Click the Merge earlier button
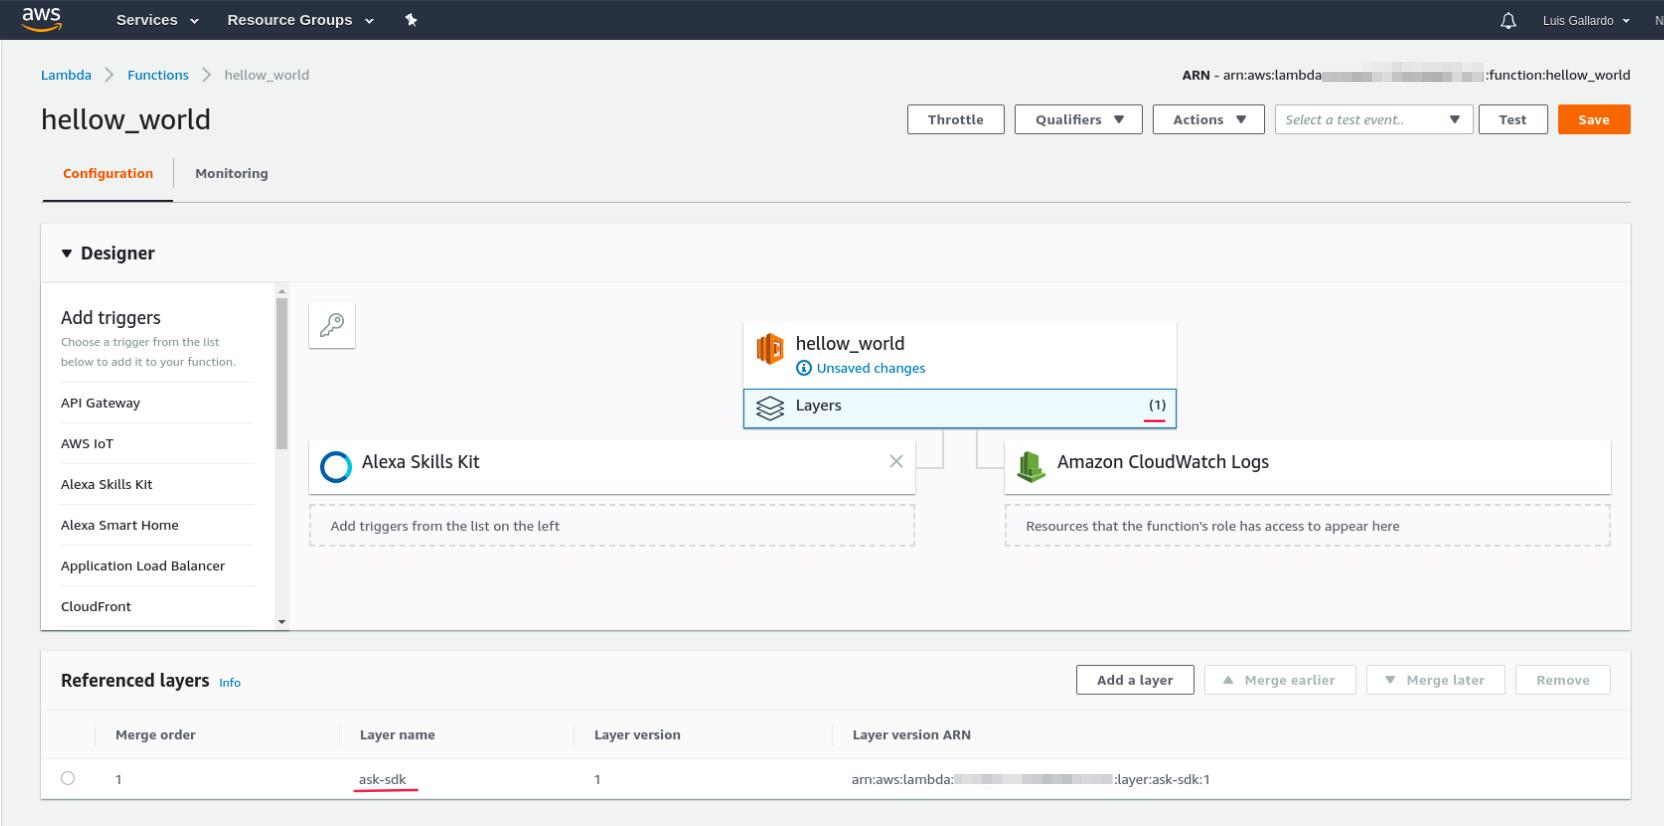The height and width of the screenshot is (826, 1664). (1279, 680)
